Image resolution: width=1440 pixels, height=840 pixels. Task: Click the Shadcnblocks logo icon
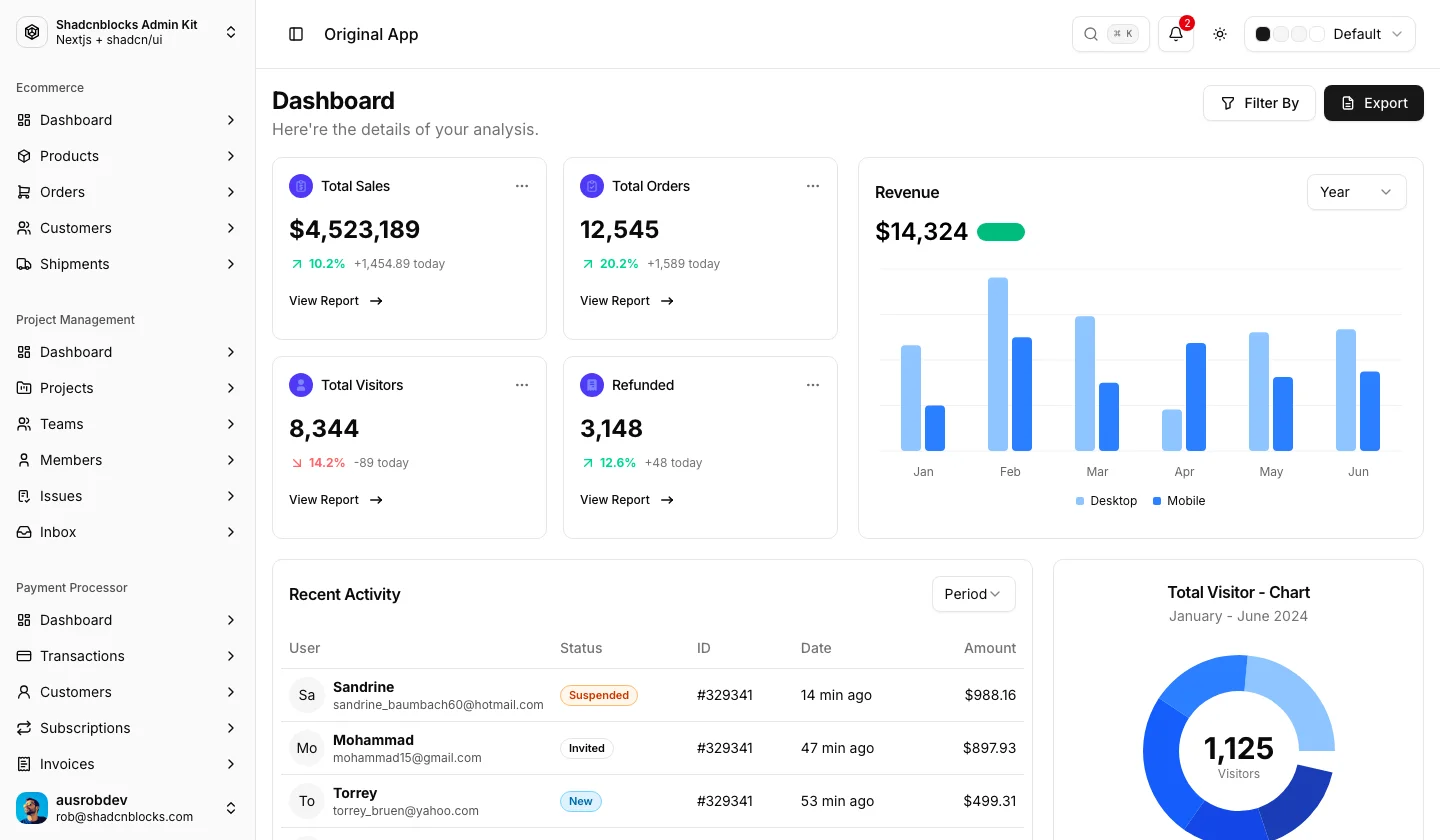point(32,32)
